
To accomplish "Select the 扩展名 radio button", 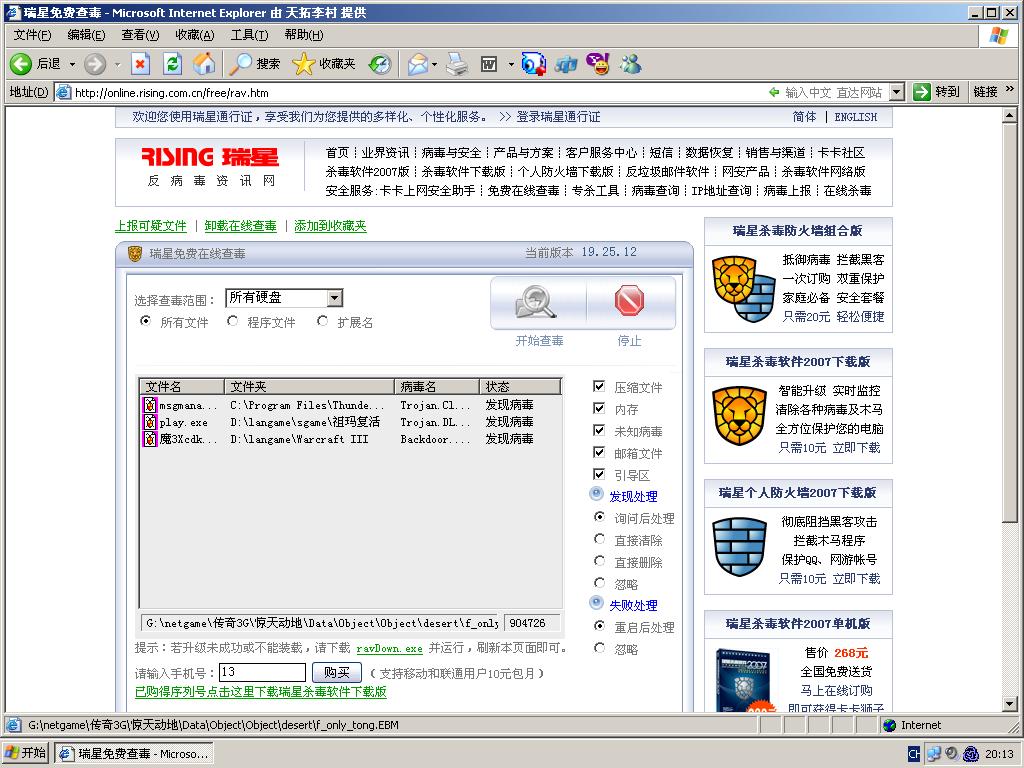I will tap(323, 321).
